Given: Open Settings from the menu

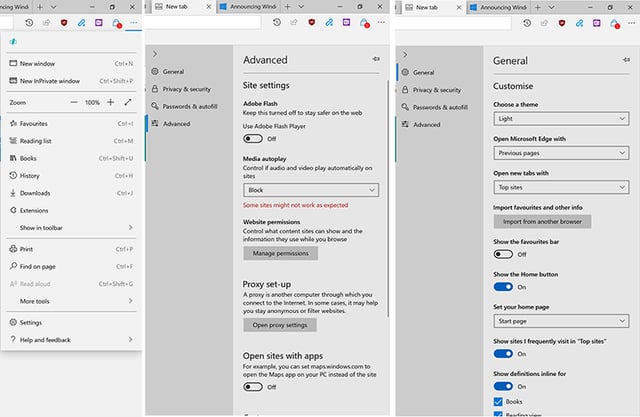Looking at the screenshot, I should click(x=72, y=322).
